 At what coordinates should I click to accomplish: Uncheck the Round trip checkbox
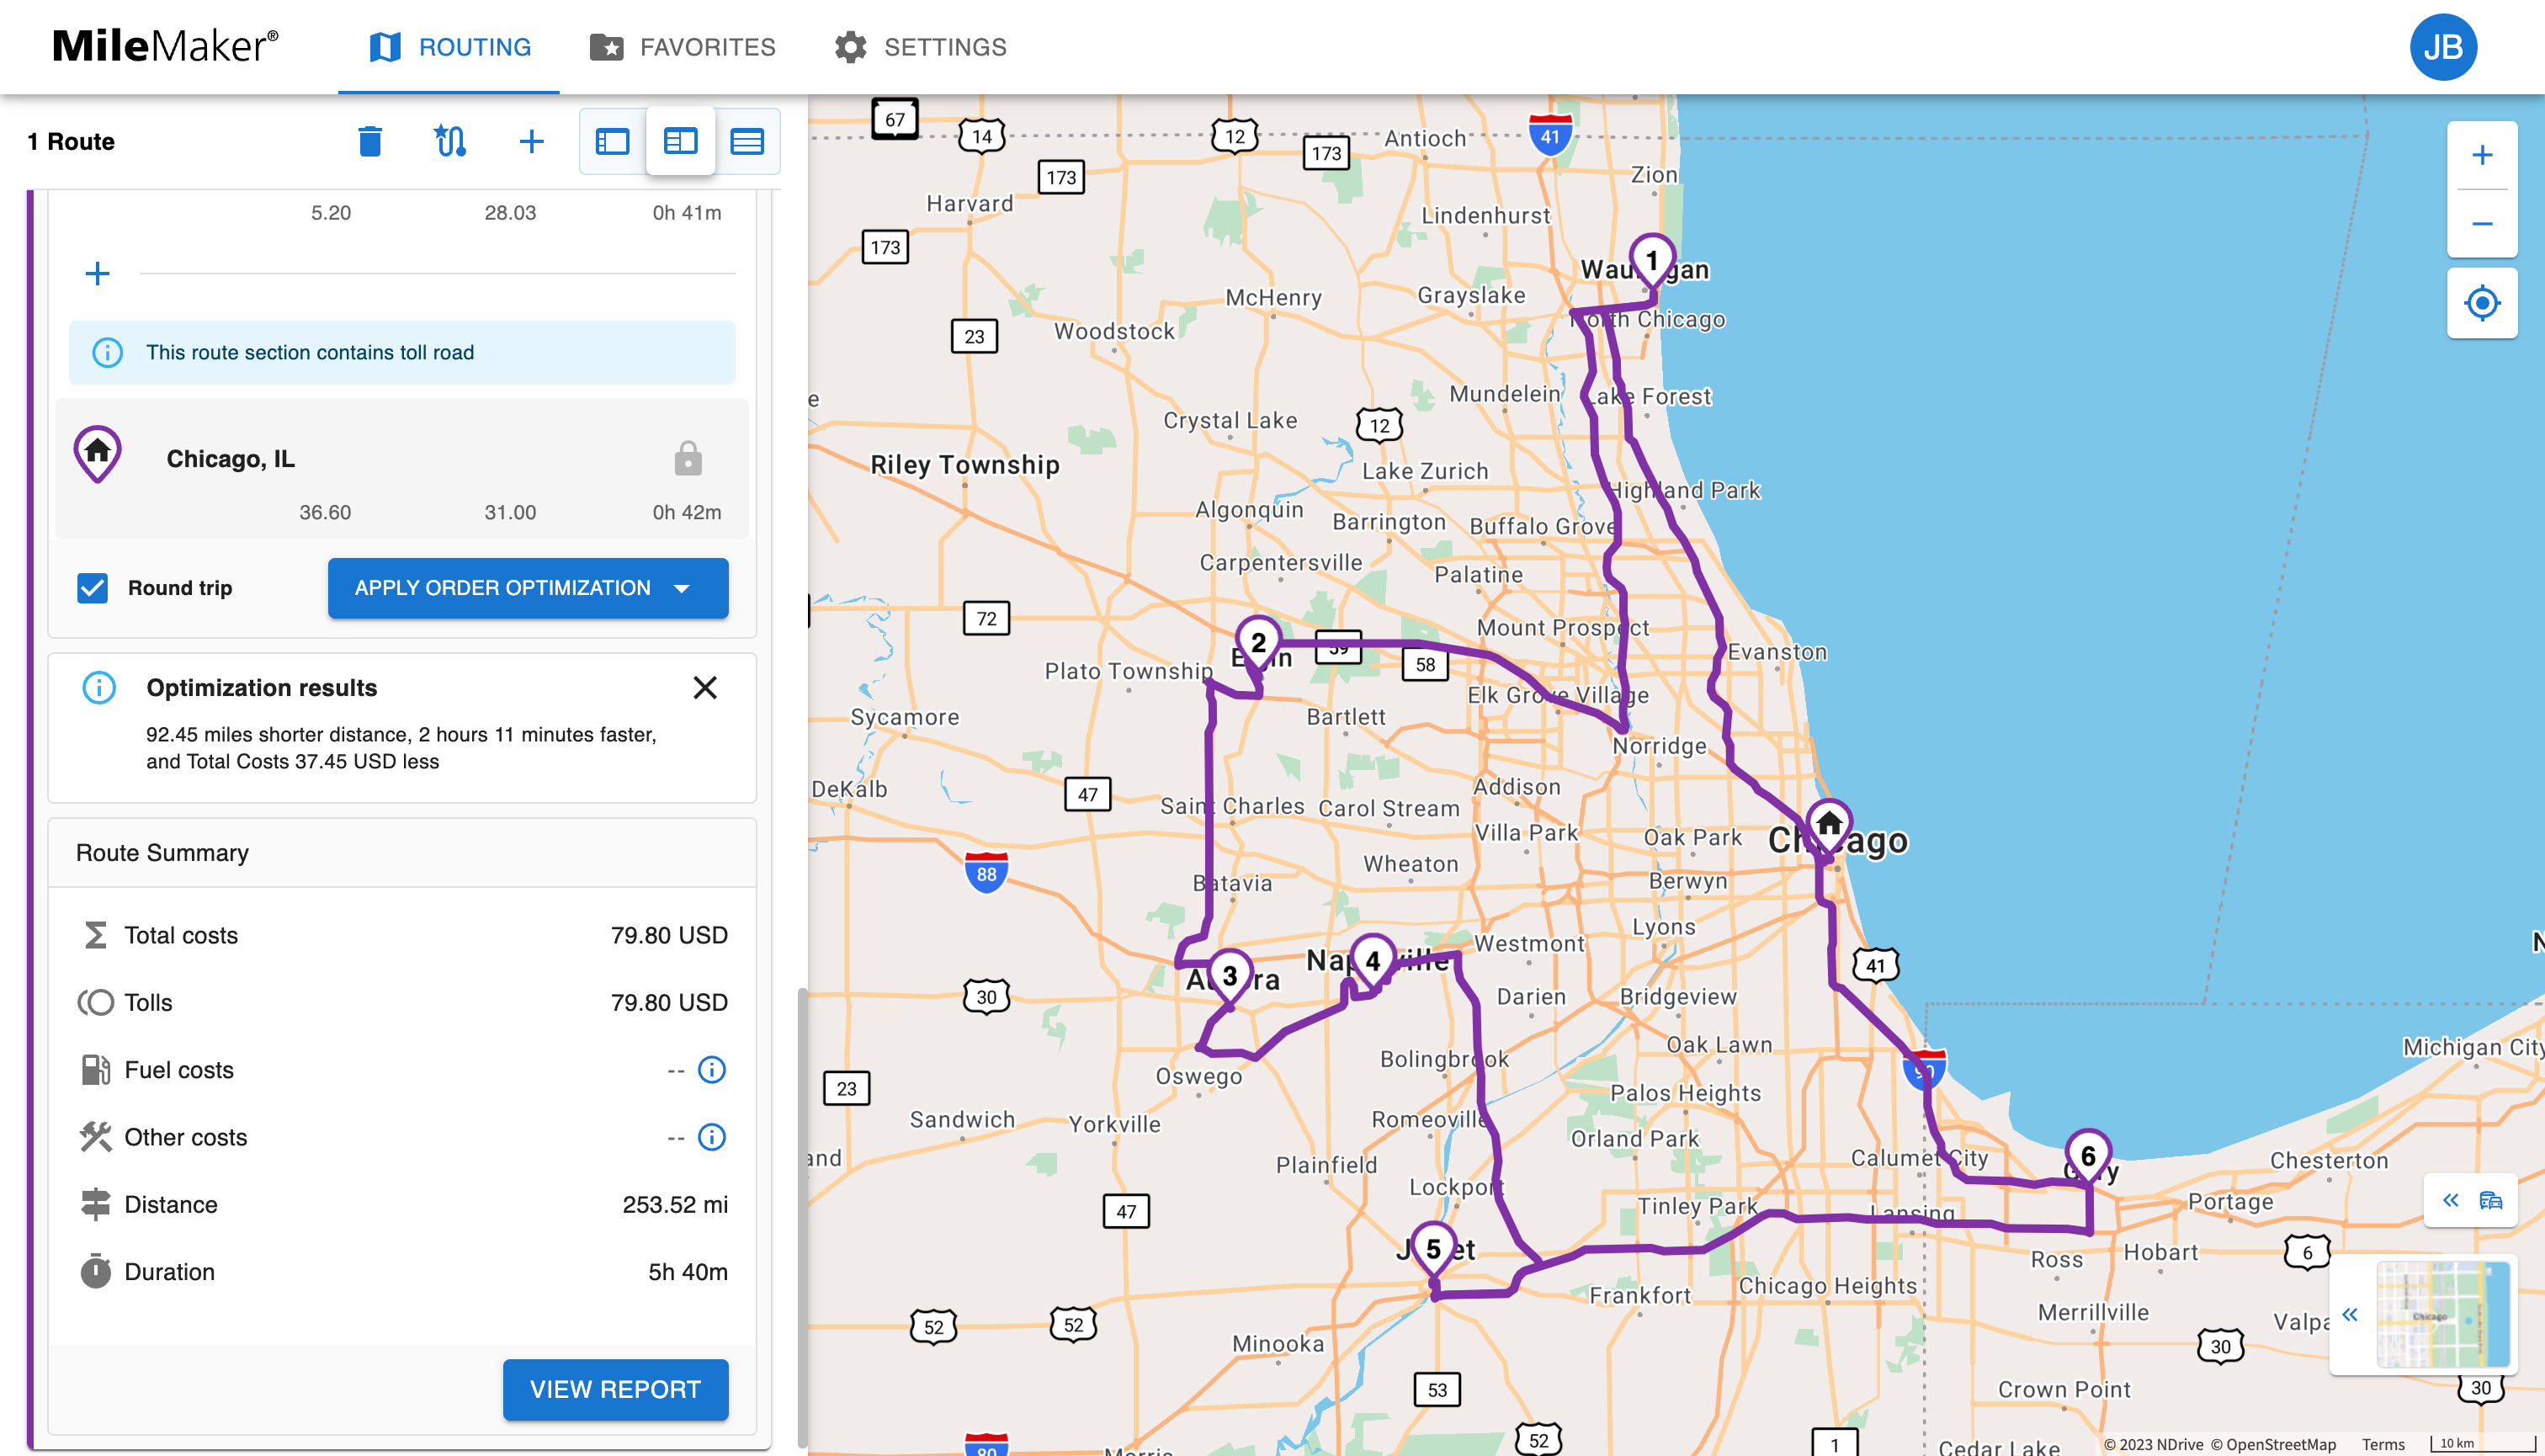(92, 588)
